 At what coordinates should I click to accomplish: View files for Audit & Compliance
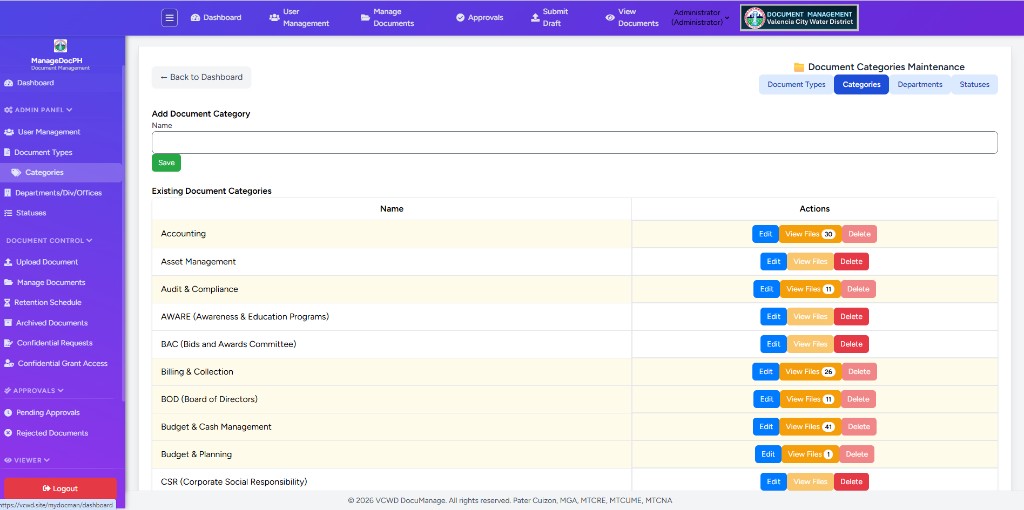tap(810, 289)
